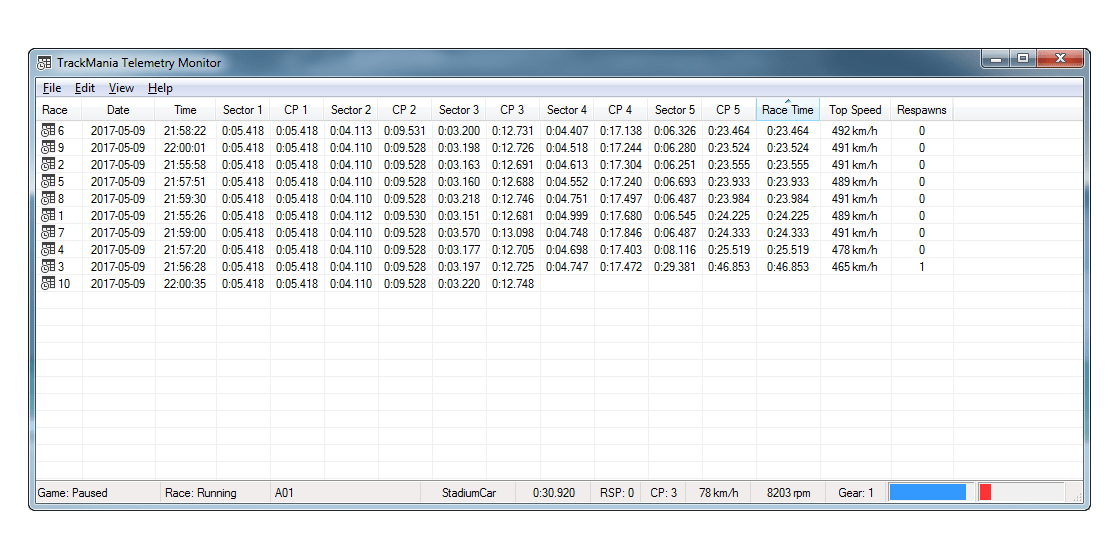Click the Gear: 1 status entry

point(856,493)
